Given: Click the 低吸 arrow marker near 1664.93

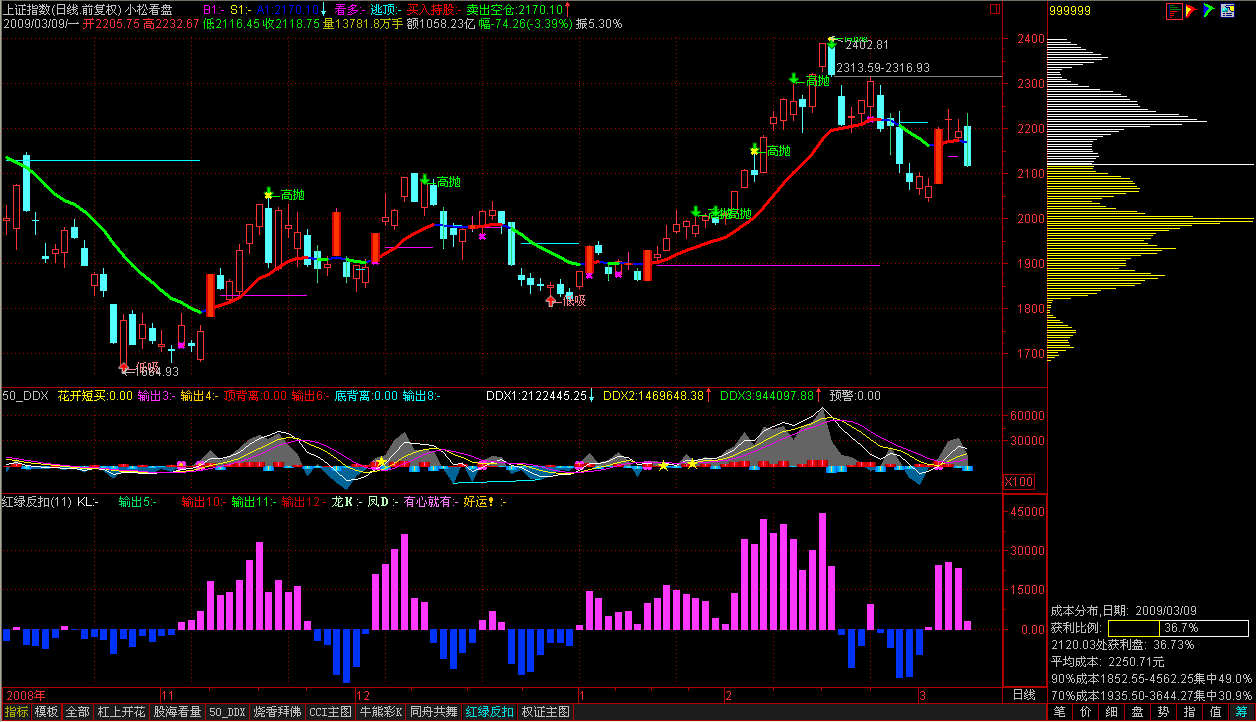Looking at the screenshot, I should [x=125, y=367].
